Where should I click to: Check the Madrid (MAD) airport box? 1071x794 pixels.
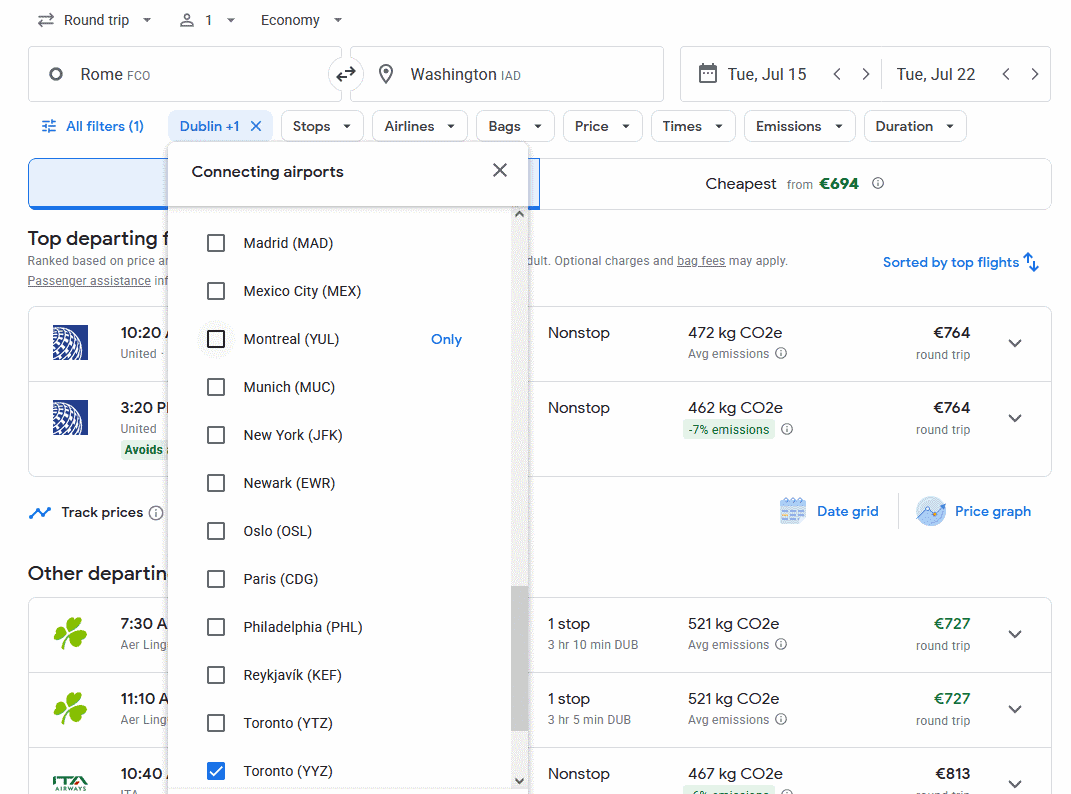[216, 243]
